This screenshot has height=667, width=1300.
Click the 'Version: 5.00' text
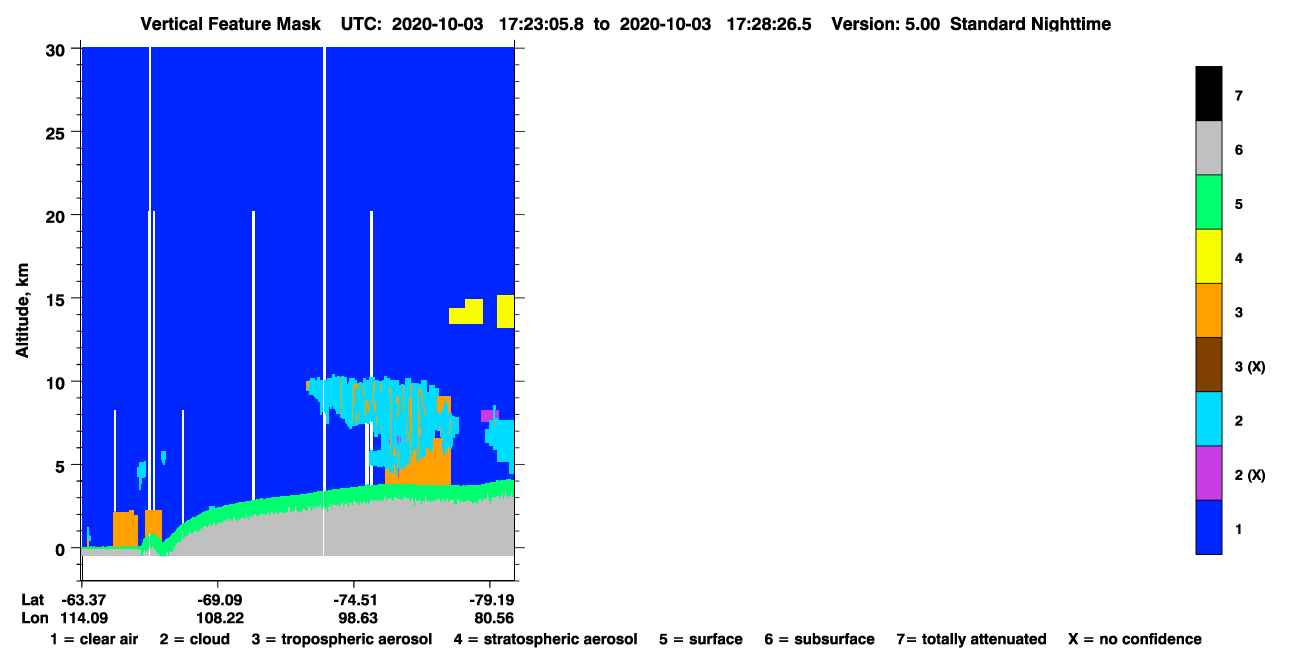(x=885, y=23)
